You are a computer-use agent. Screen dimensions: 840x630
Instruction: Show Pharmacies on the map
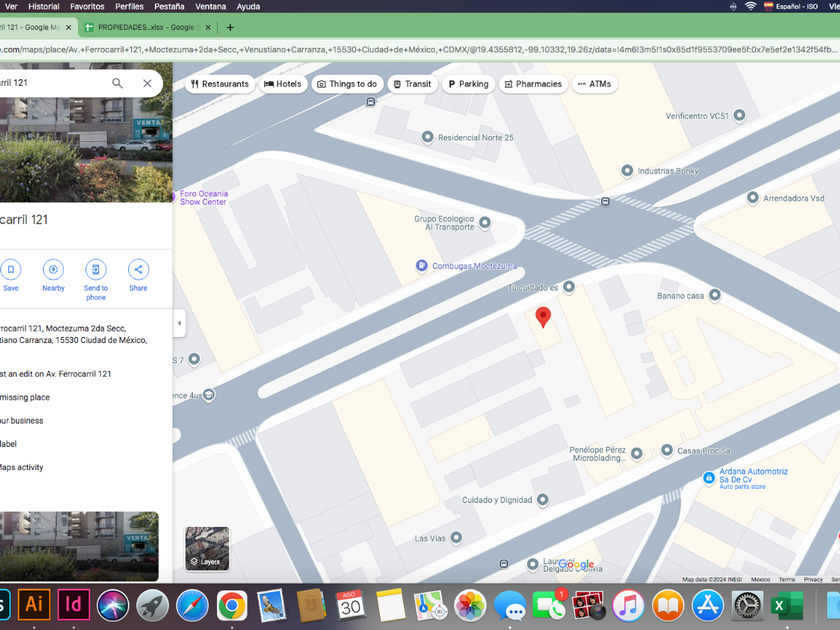point(533,84)
